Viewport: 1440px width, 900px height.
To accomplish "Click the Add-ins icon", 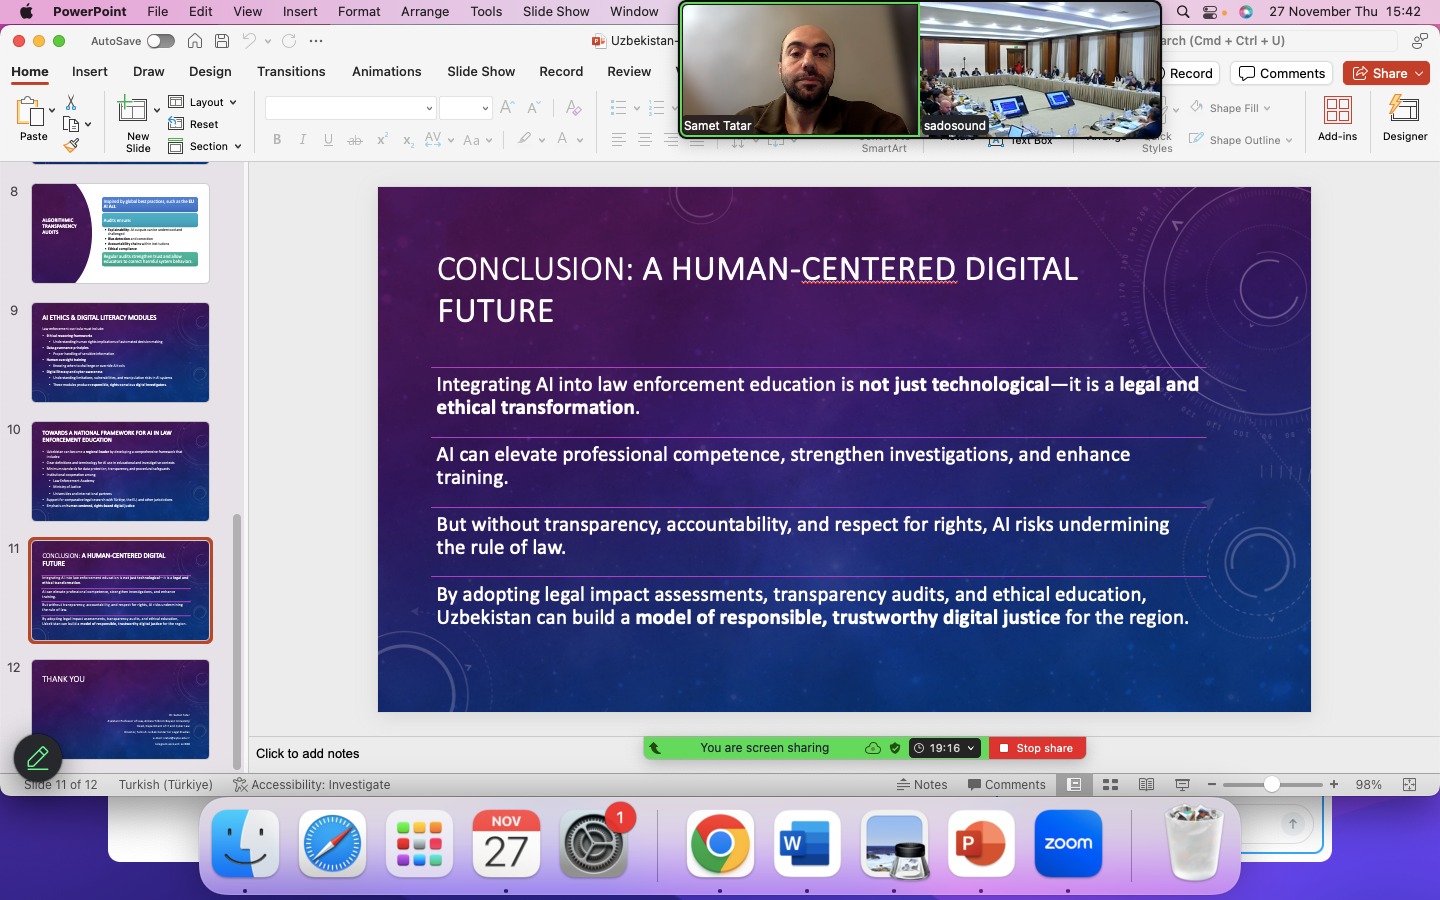I will tap(1337, 118).
